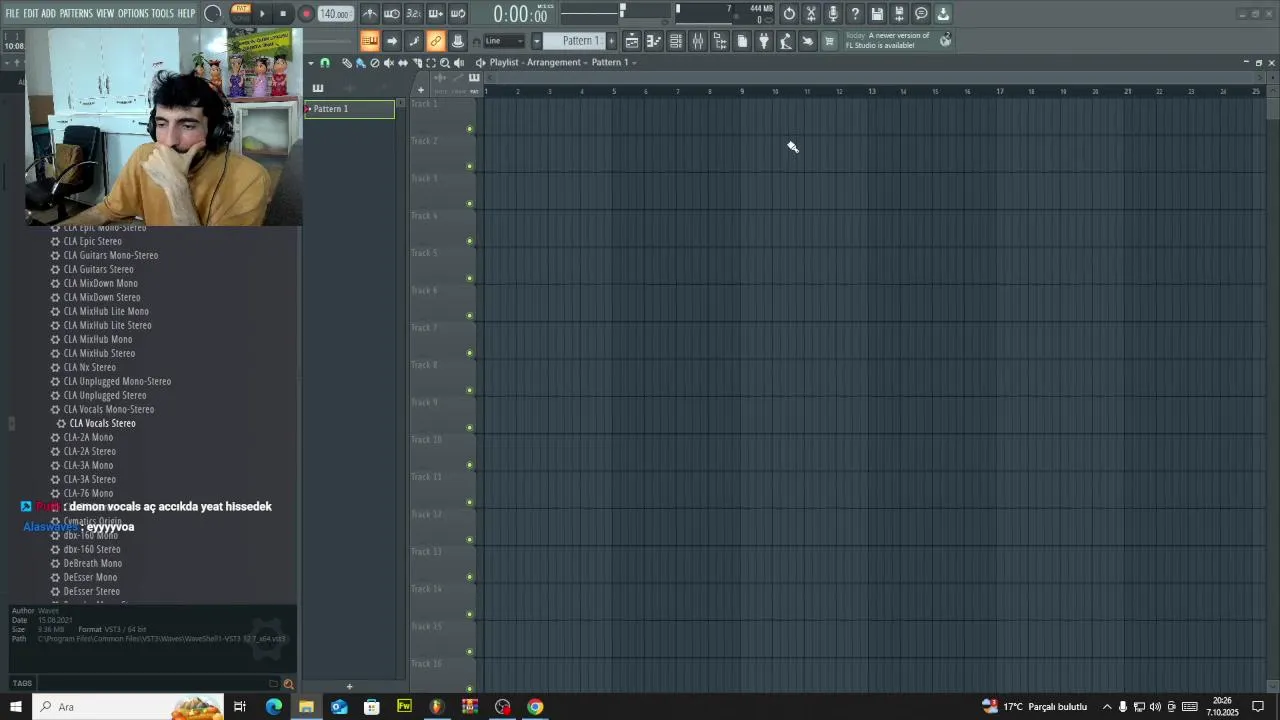Click the add new pattern plus button
Image resolution: width=1280 pixels, height=720 pixels.
(611, 41)
